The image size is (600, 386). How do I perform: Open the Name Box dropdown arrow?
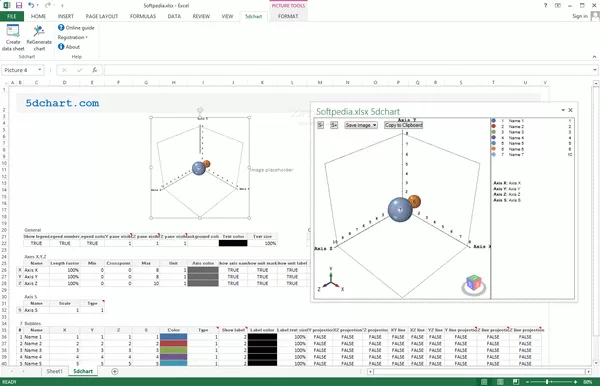pos(39,70)
